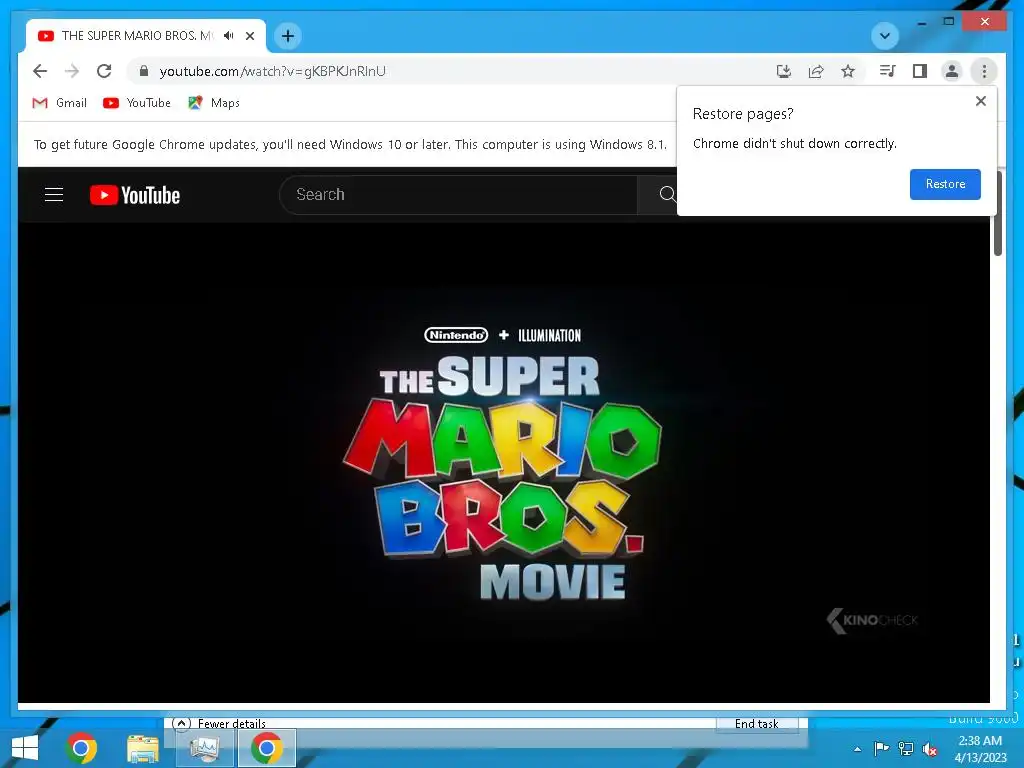Open the network tray icon

(x=906, y=748)
